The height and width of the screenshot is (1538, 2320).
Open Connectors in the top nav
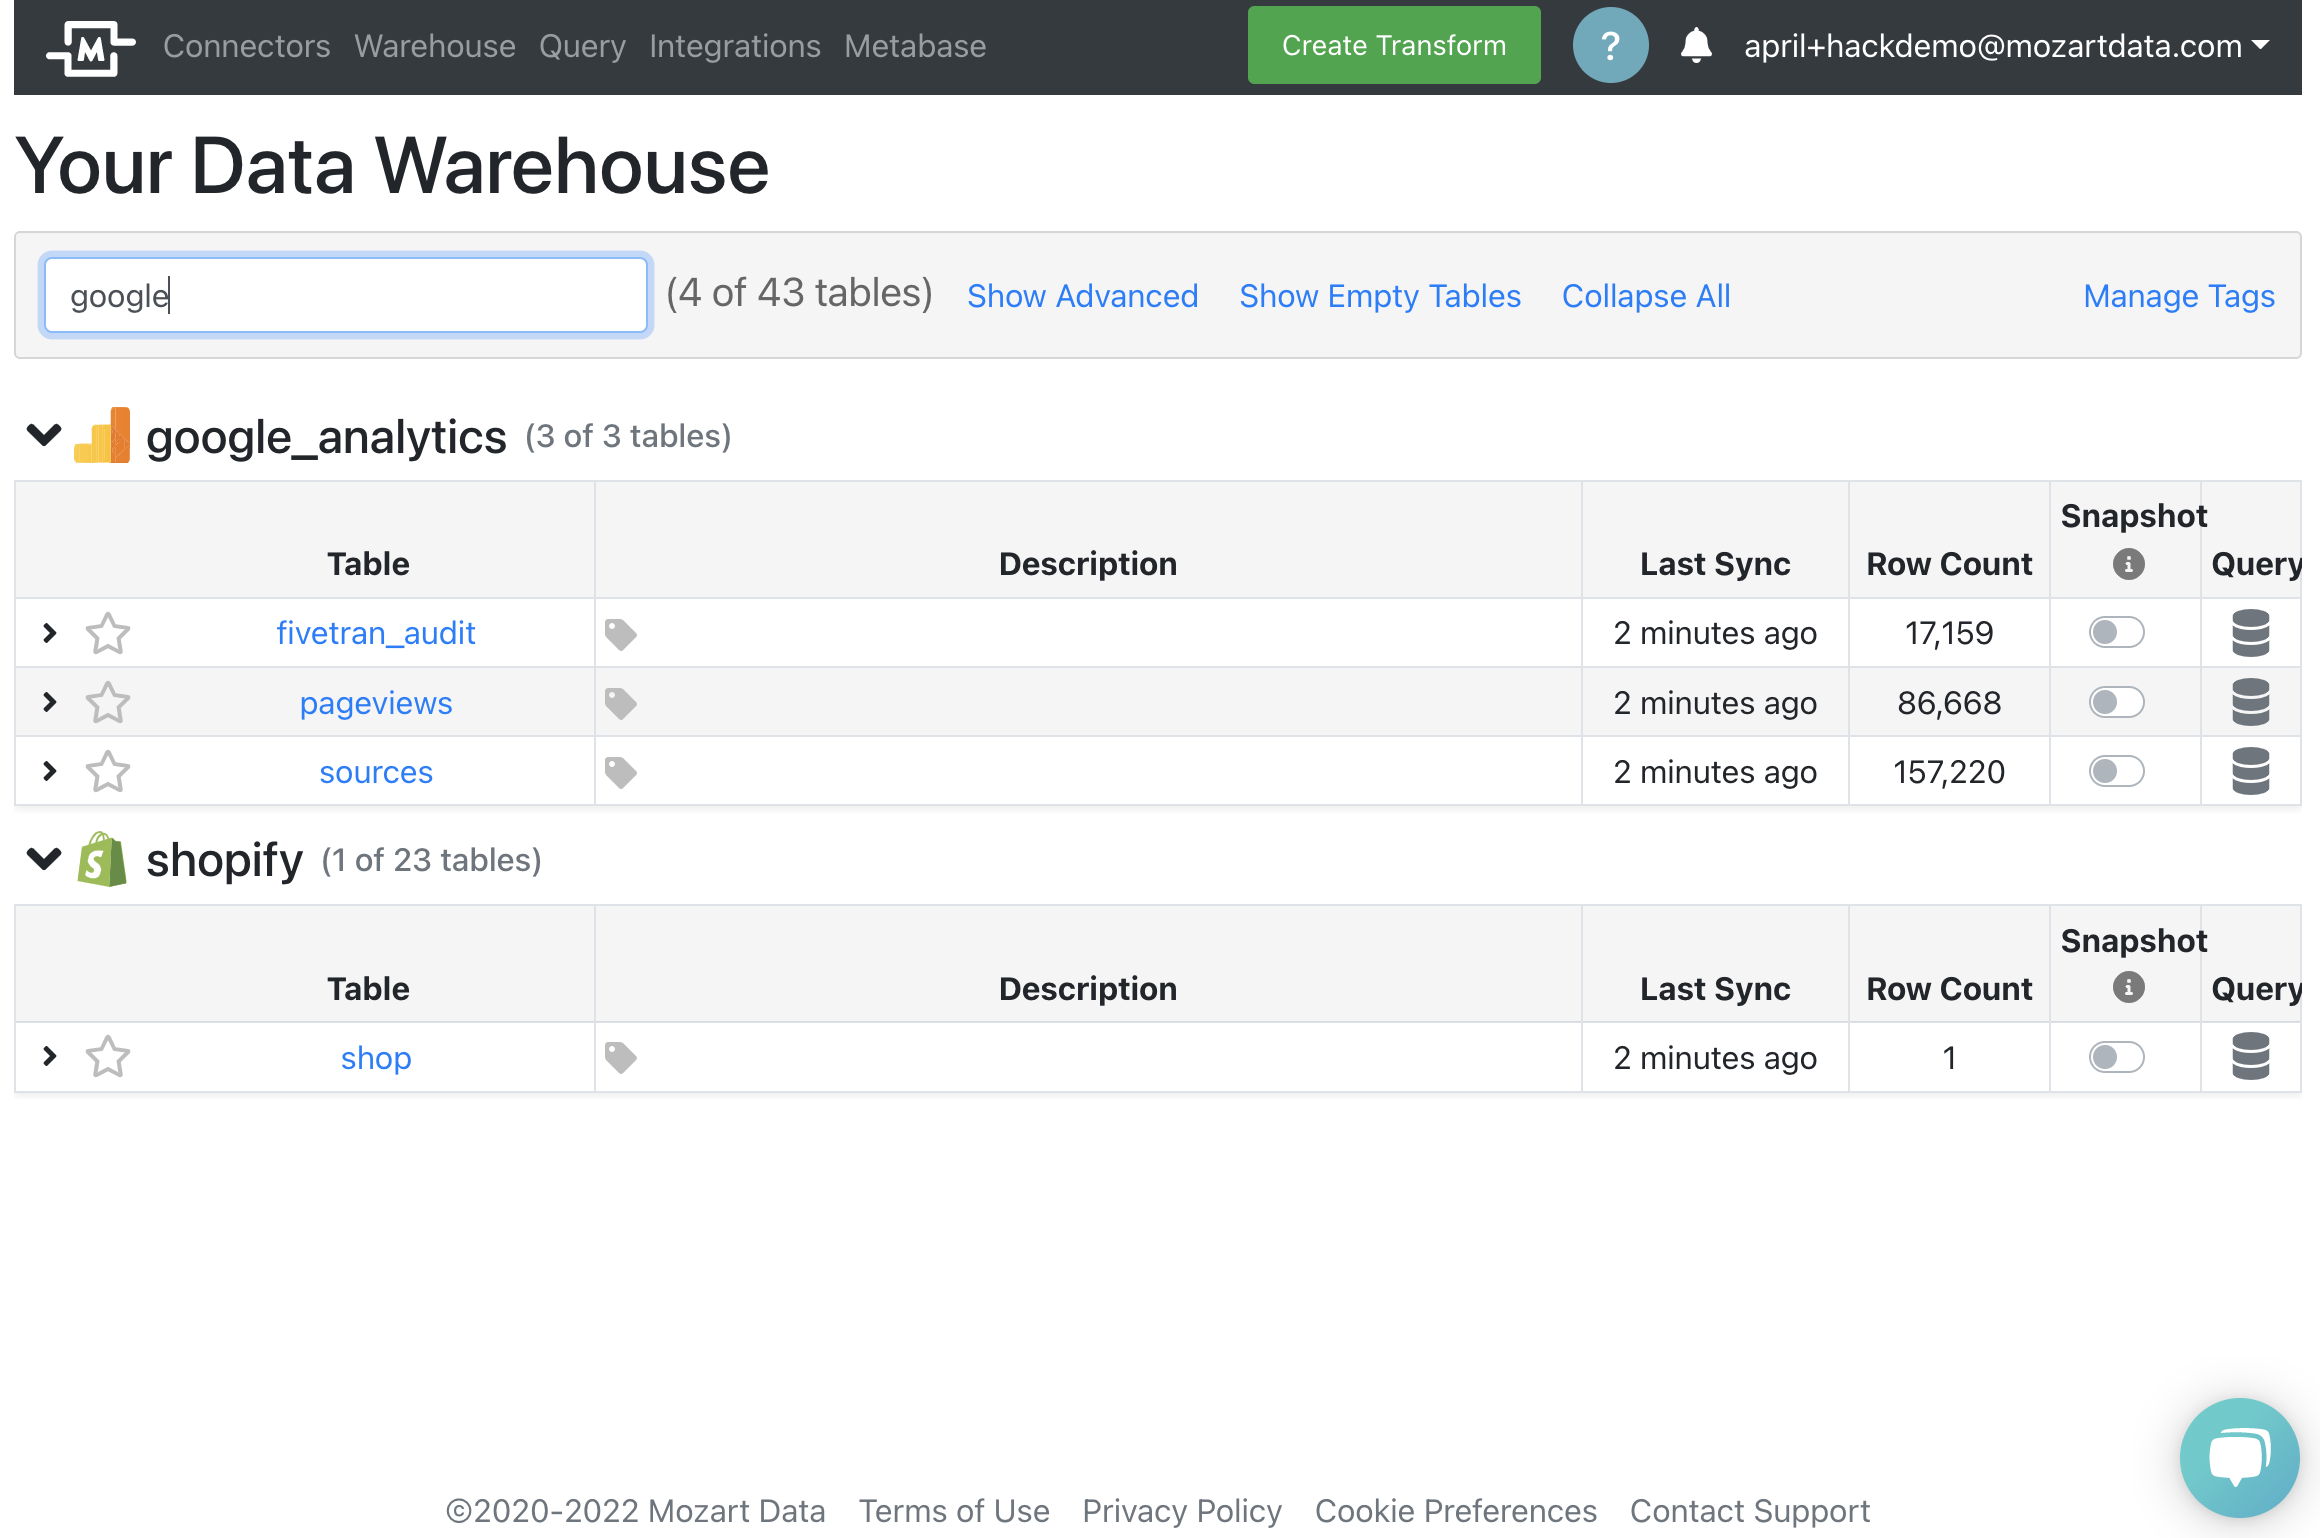click(x=246, y=46)
